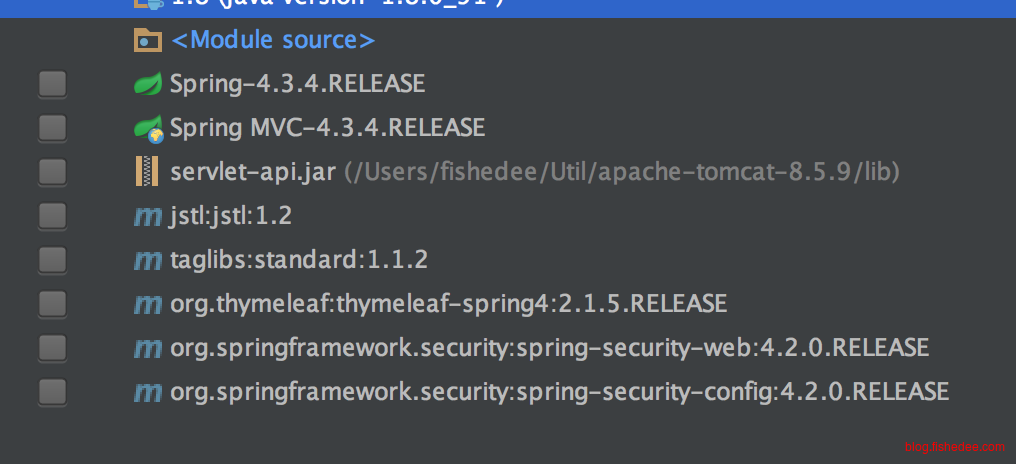Click the Spring MVC leaf-with-globe icon
Image resolution: width=1016 pixels, height=464 pixels.
[148, 128]
